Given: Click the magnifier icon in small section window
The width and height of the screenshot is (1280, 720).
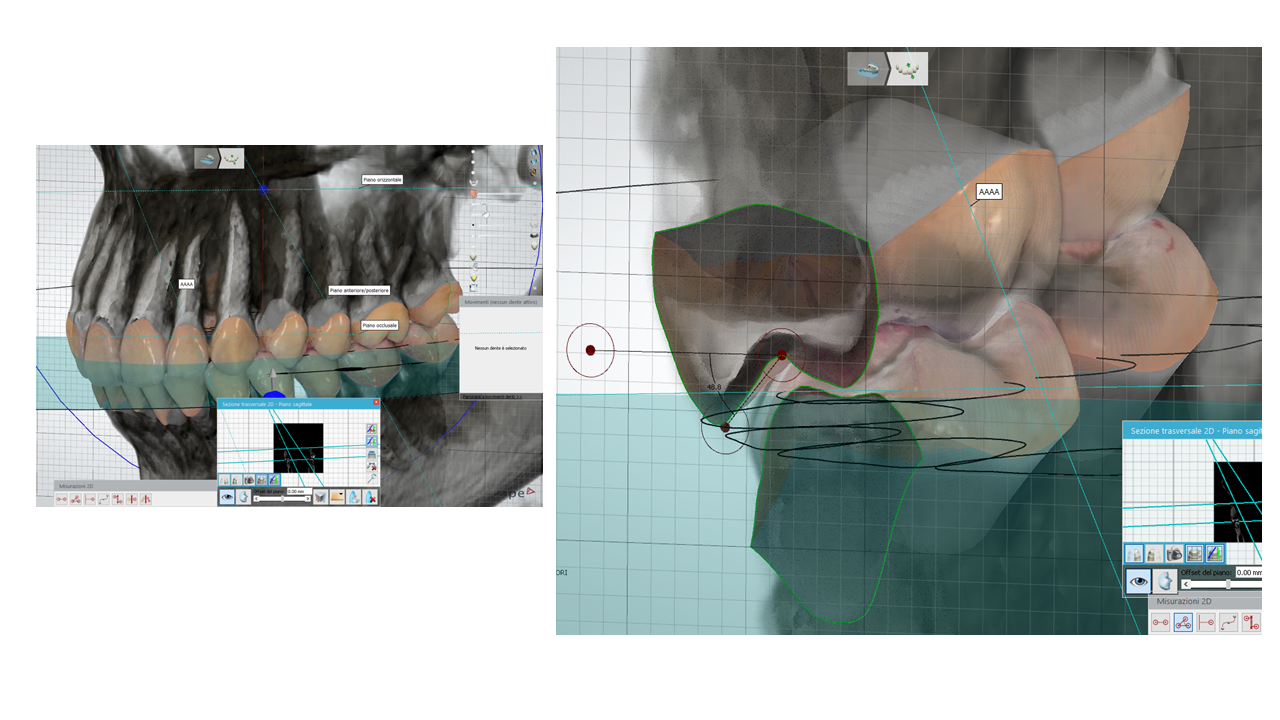Looking at the screenshot, I should (372, 479).
